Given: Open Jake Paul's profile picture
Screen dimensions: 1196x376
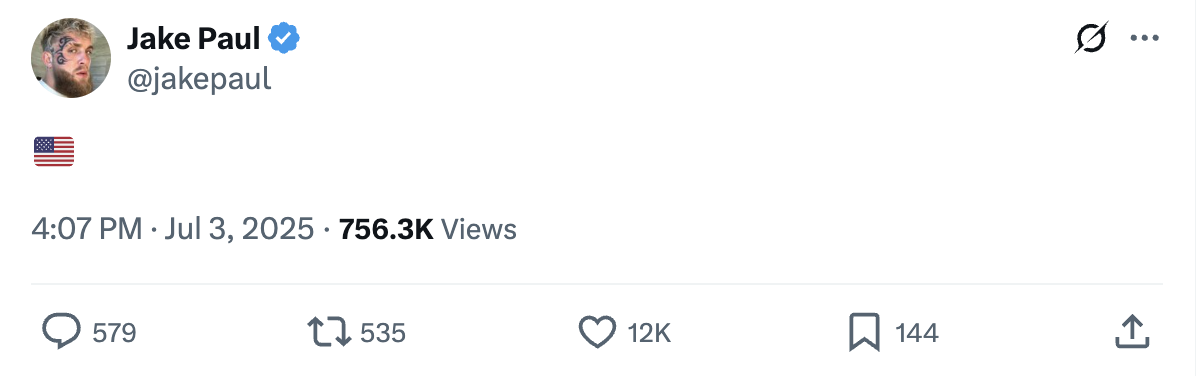Looking at the screenshot, I should pos(71,58).
